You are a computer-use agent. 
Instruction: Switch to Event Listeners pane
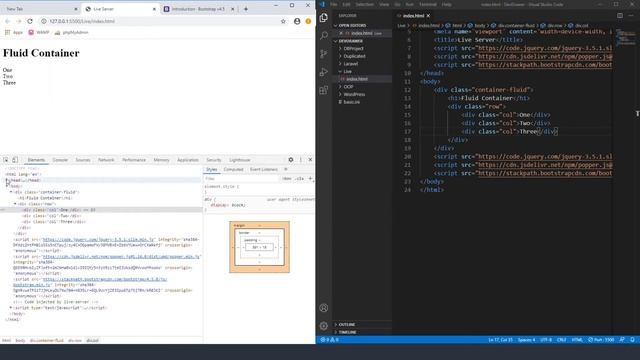pyautogui.click(x=264, y=169)
